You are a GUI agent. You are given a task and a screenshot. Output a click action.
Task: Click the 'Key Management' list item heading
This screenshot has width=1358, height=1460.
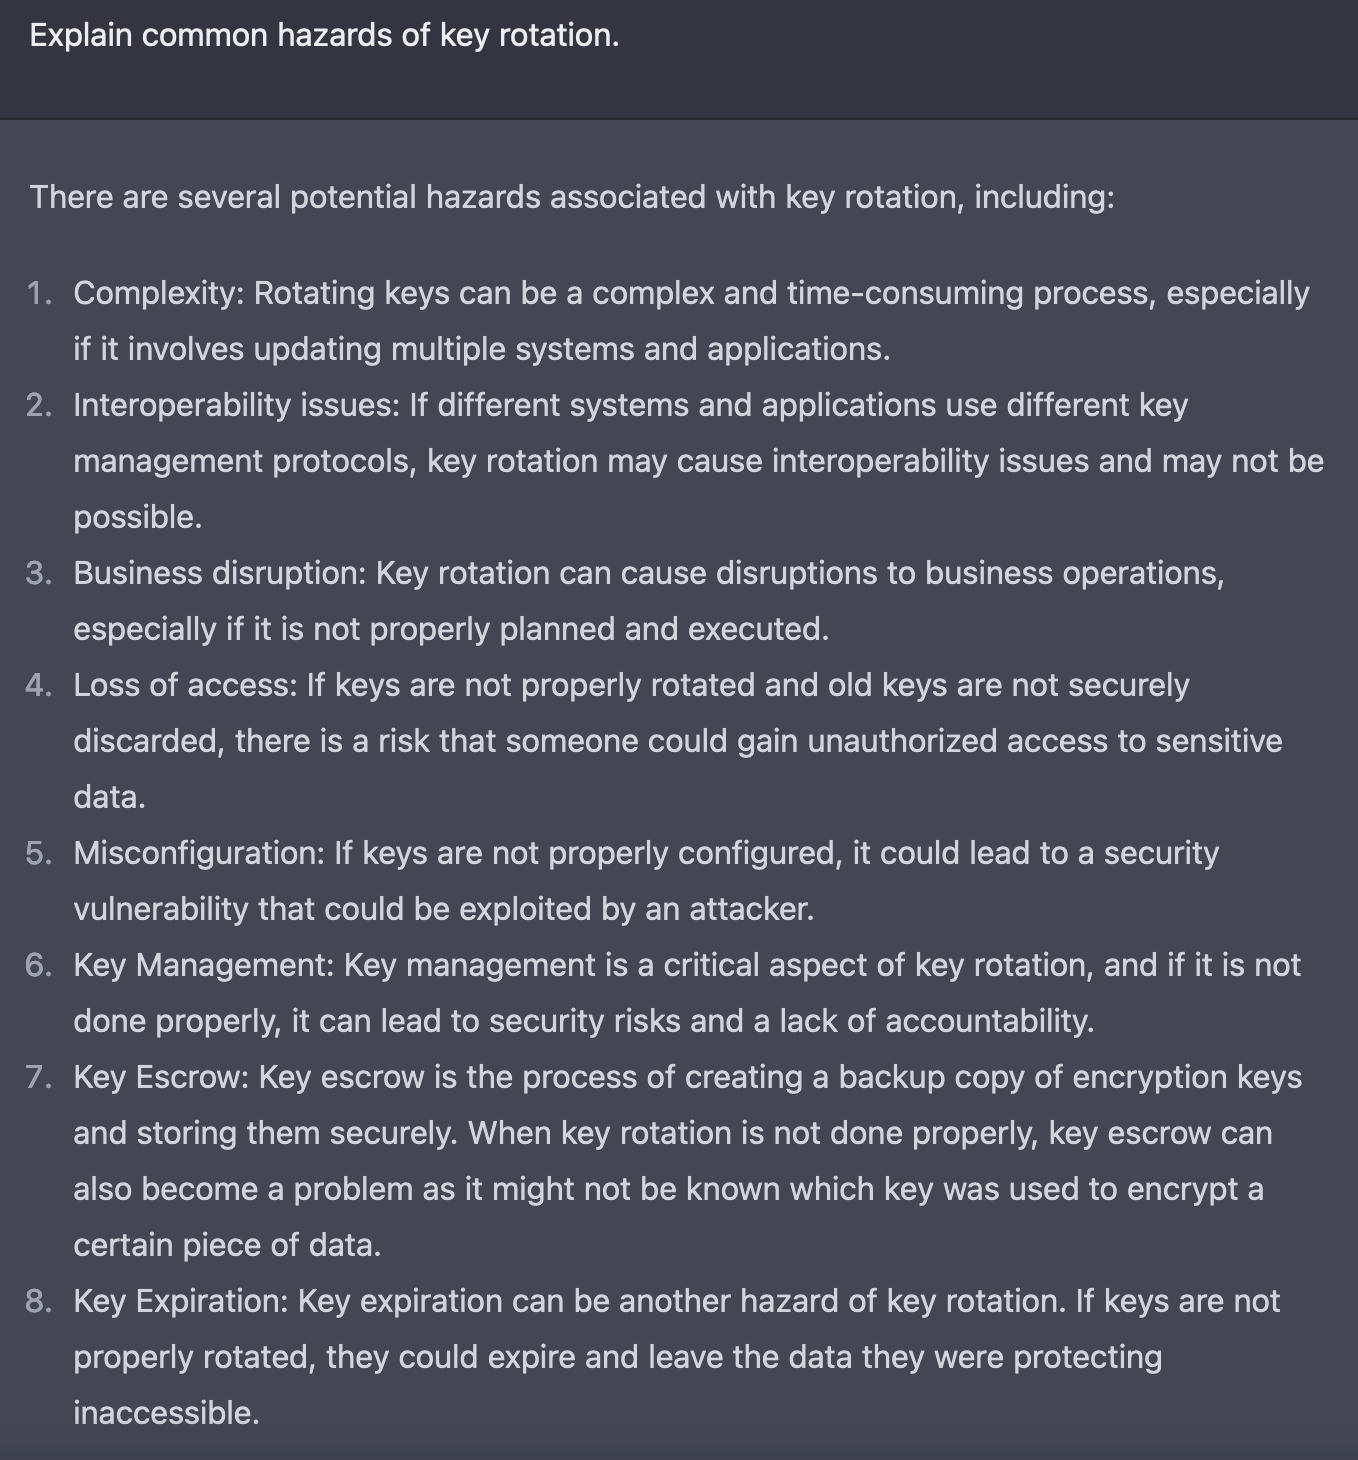pyautogui.click(x=204, y=965)
